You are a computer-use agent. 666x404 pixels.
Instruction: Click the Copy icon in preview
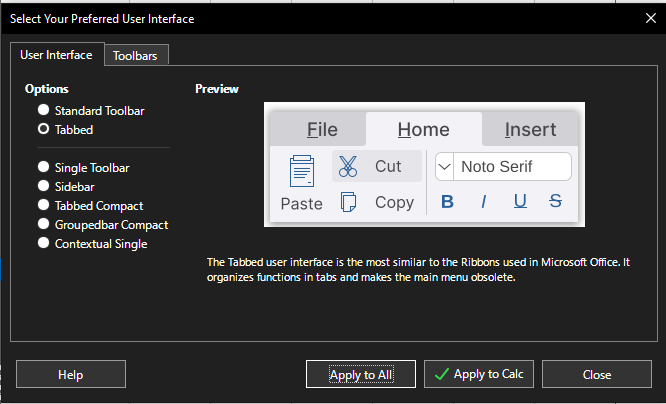pos(348,202)
